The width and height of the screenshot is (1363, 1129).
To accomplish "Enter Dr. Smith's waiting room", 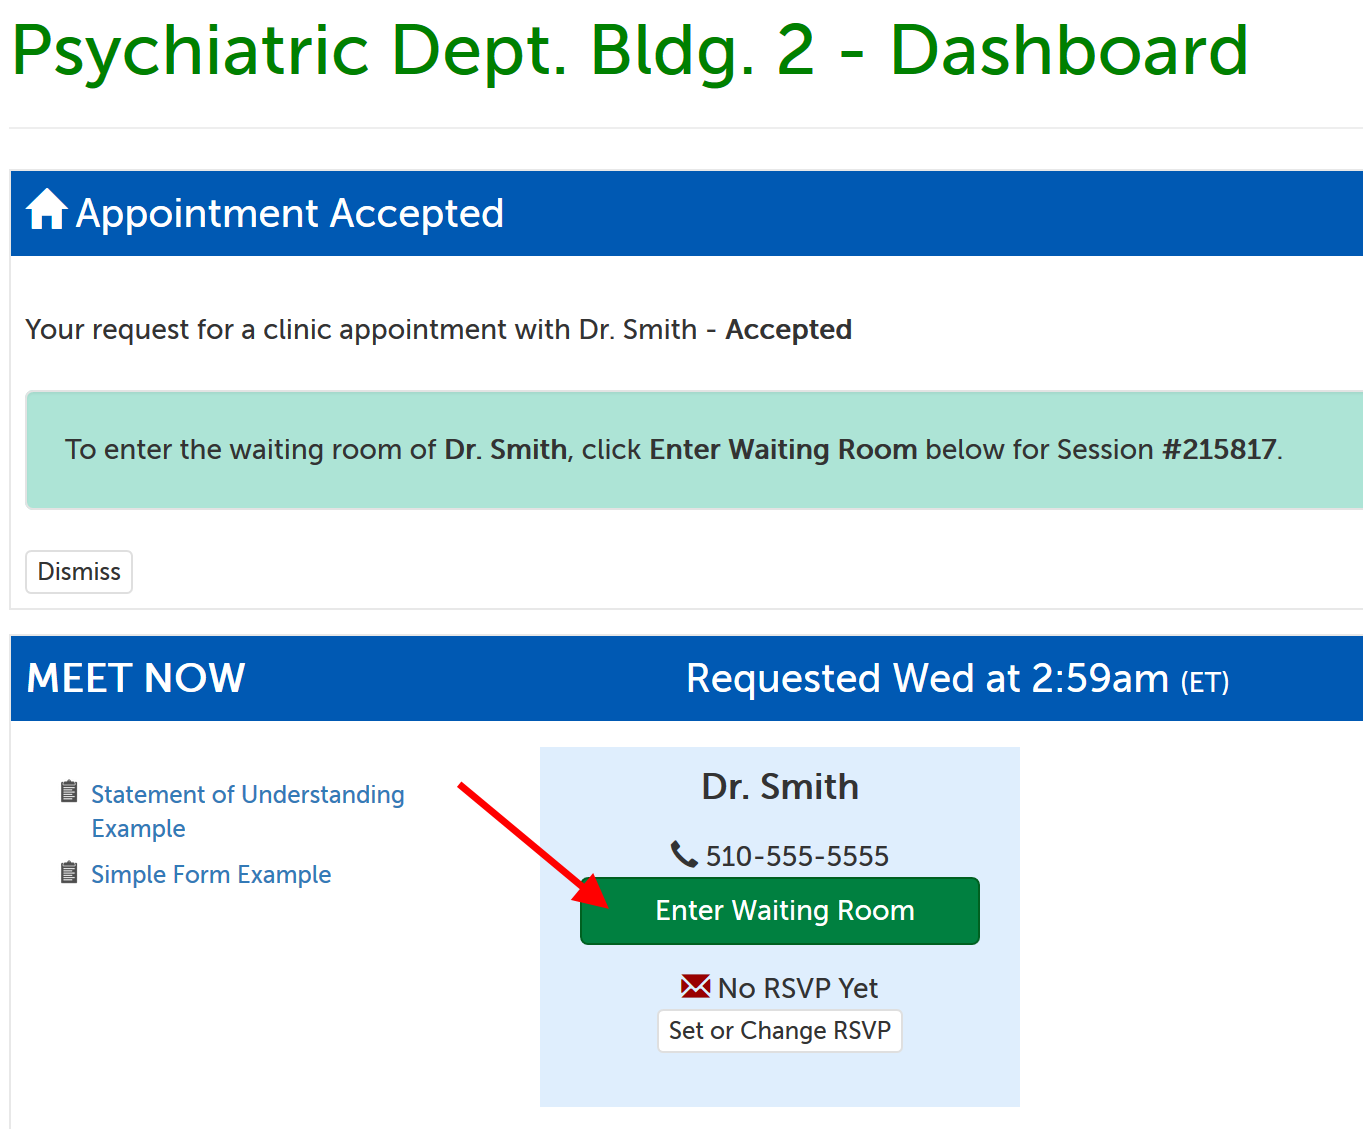I will click(x=780, y=911).
